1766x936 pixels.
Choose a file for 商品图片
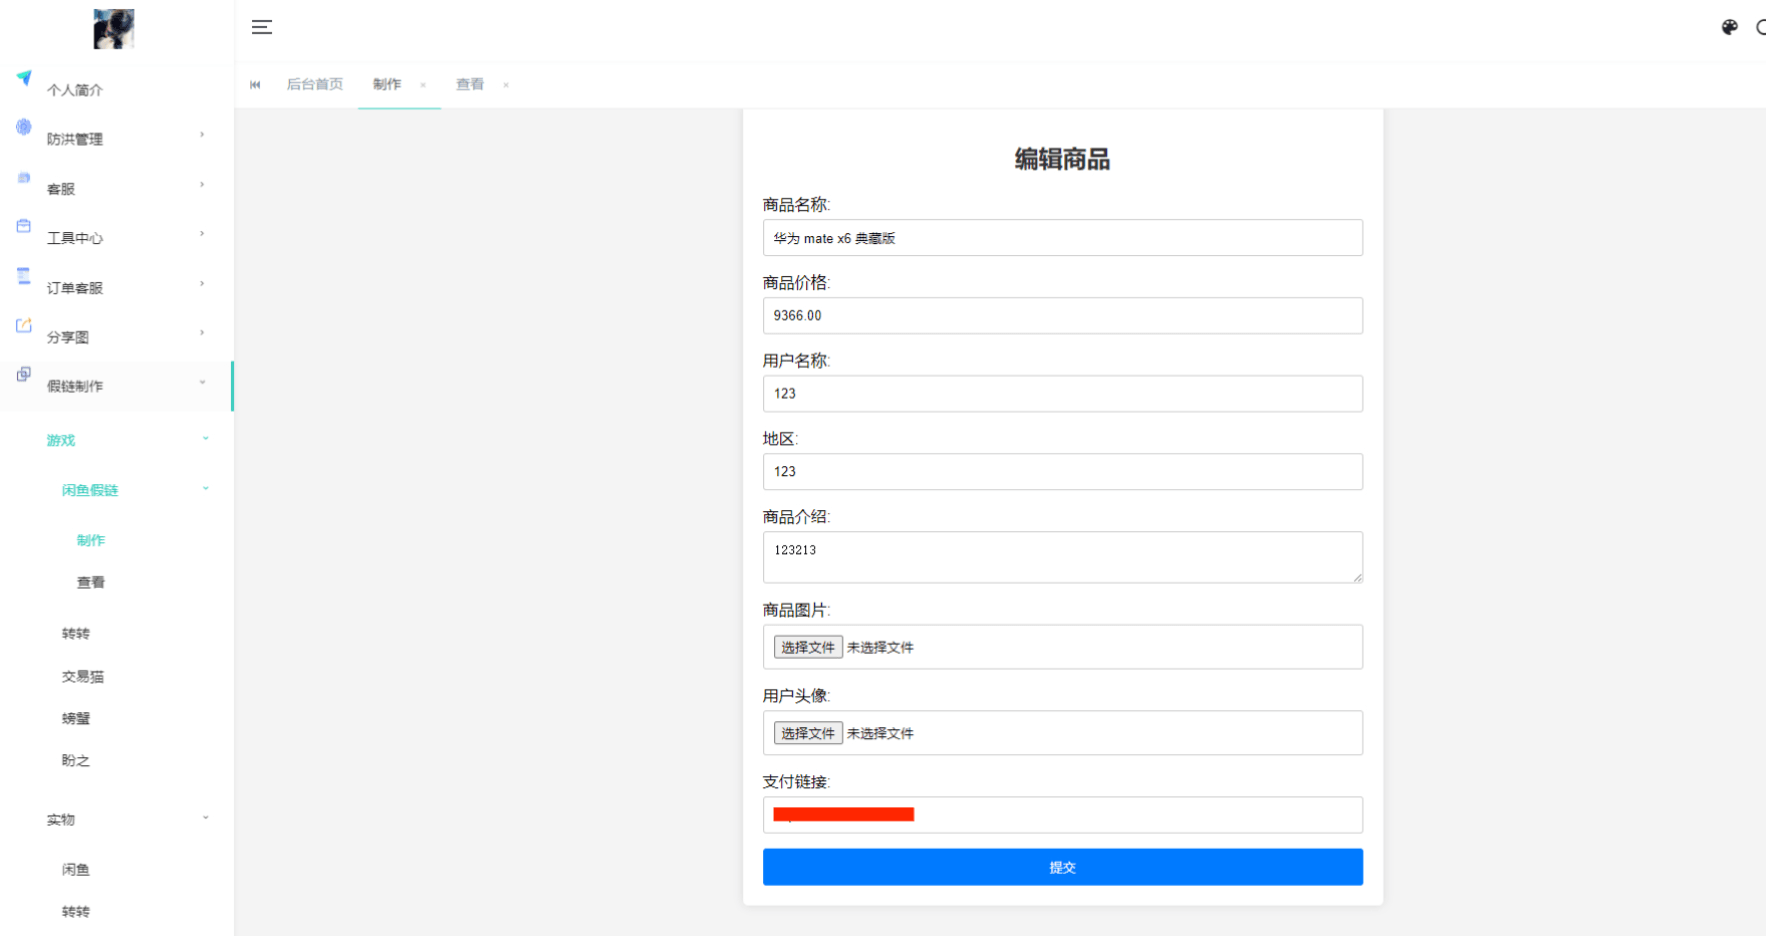(x=807, y=647)
